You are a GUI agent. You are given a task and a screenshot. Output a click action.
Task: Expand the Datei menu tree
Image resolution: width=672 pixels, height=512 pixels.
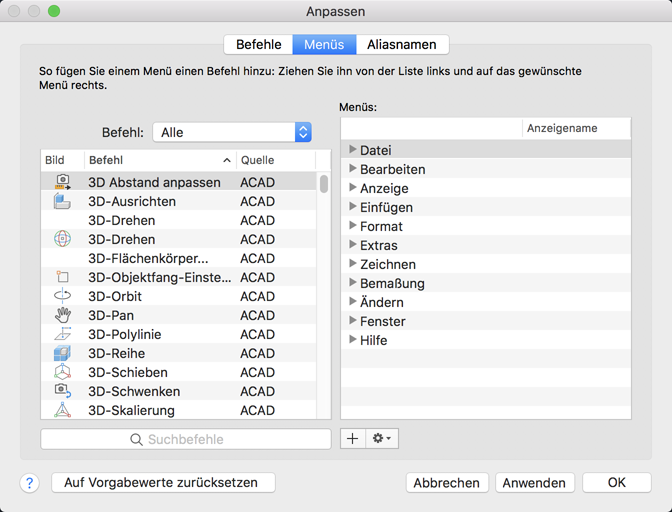coord(353,150)
